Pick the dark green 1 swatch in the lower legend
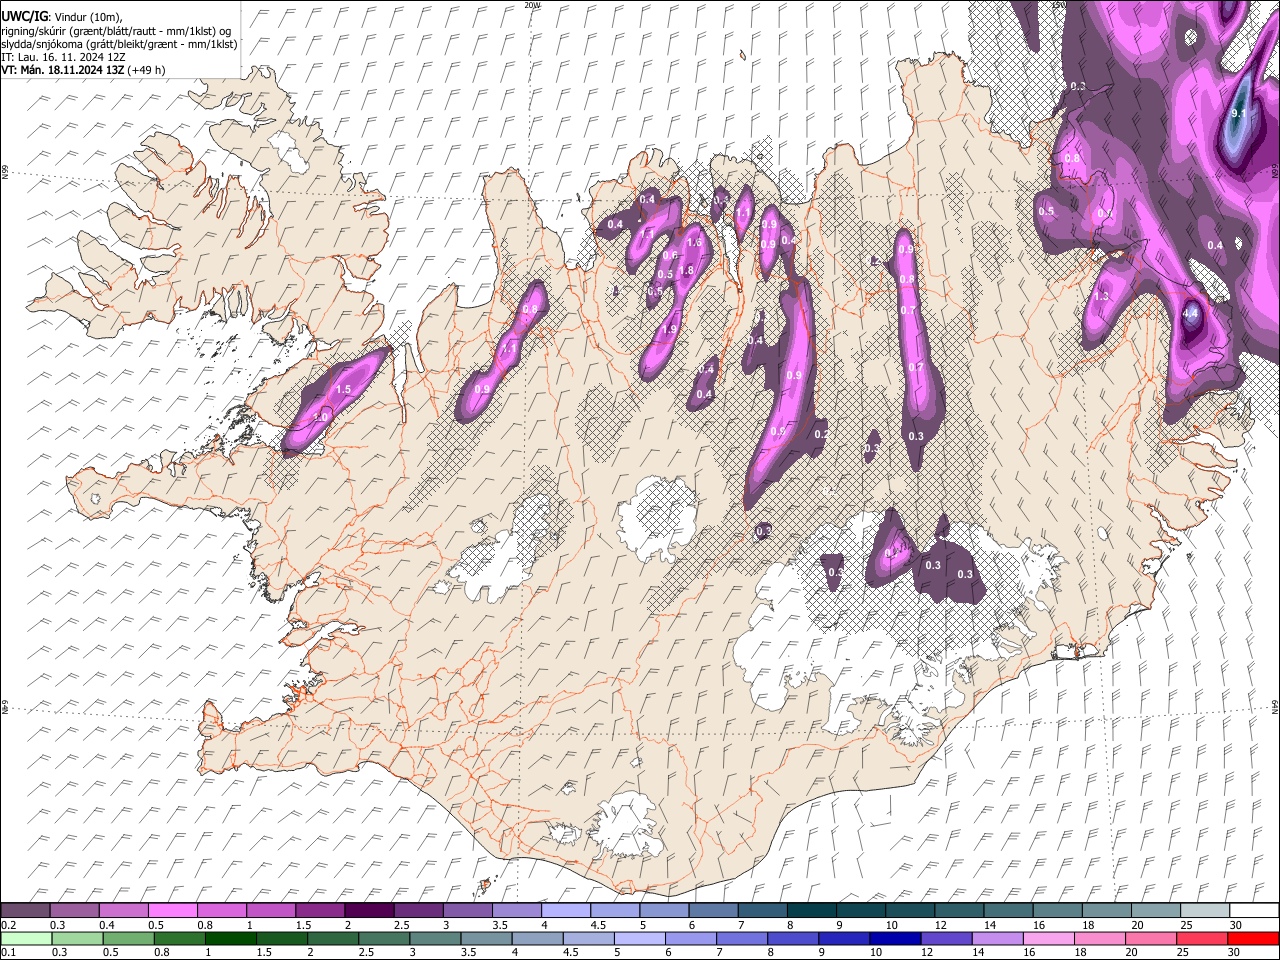The height and width of the screenshot is (960, 1280). pyautogui.click(x=232, y=939)
